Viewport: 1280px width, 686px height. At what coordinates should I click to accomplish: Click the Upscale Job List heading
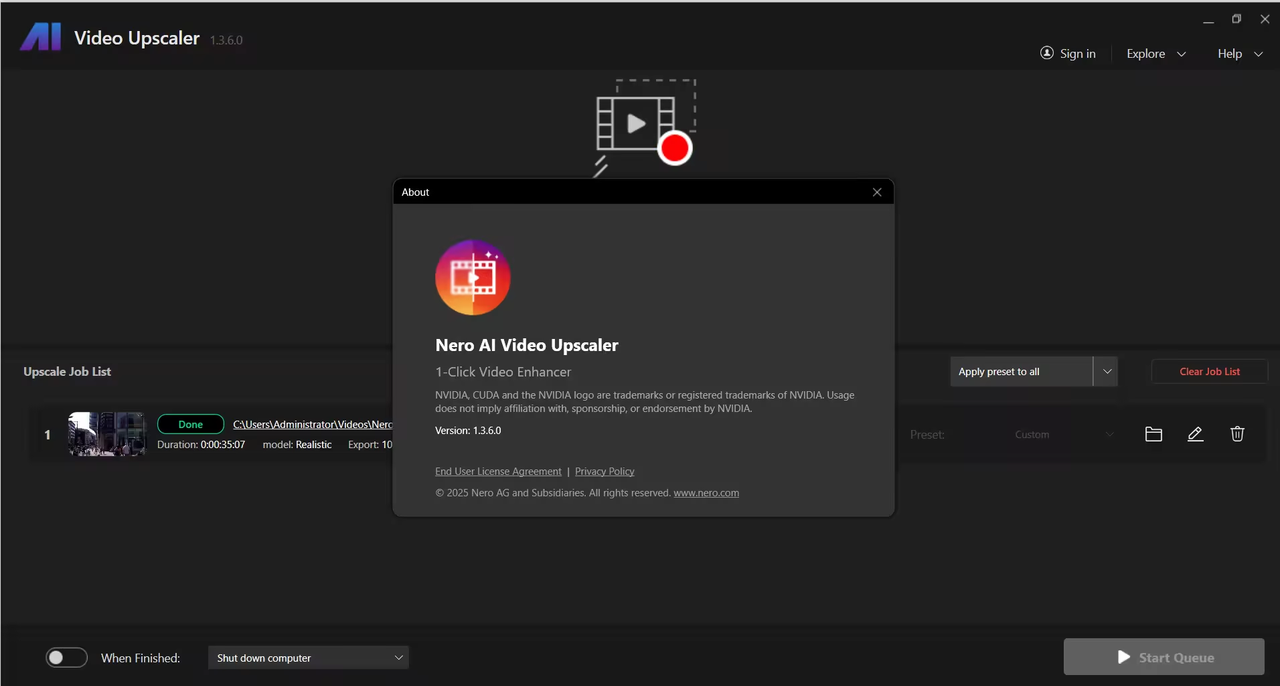[x=67, y=371]
